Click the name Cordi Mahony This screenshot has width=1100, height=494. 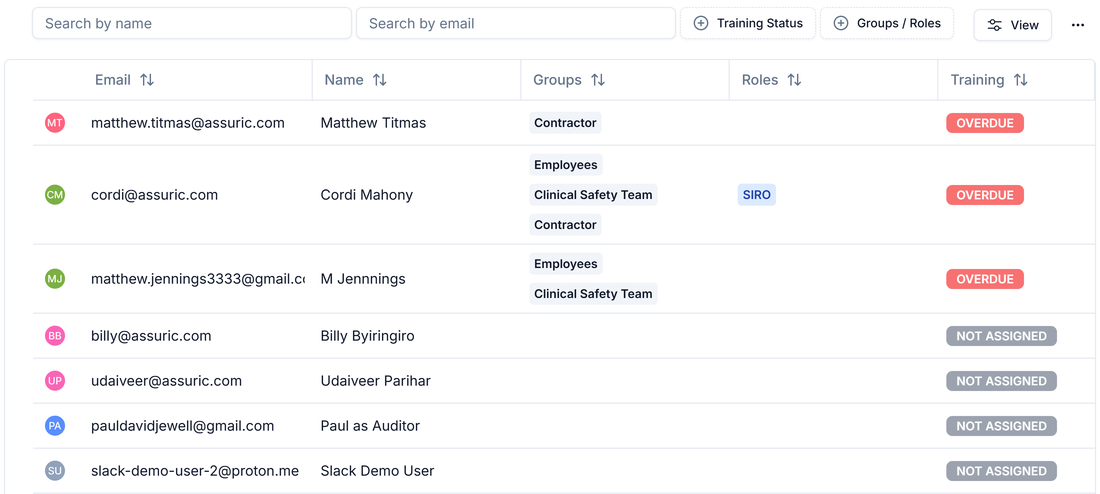point(367,195)
